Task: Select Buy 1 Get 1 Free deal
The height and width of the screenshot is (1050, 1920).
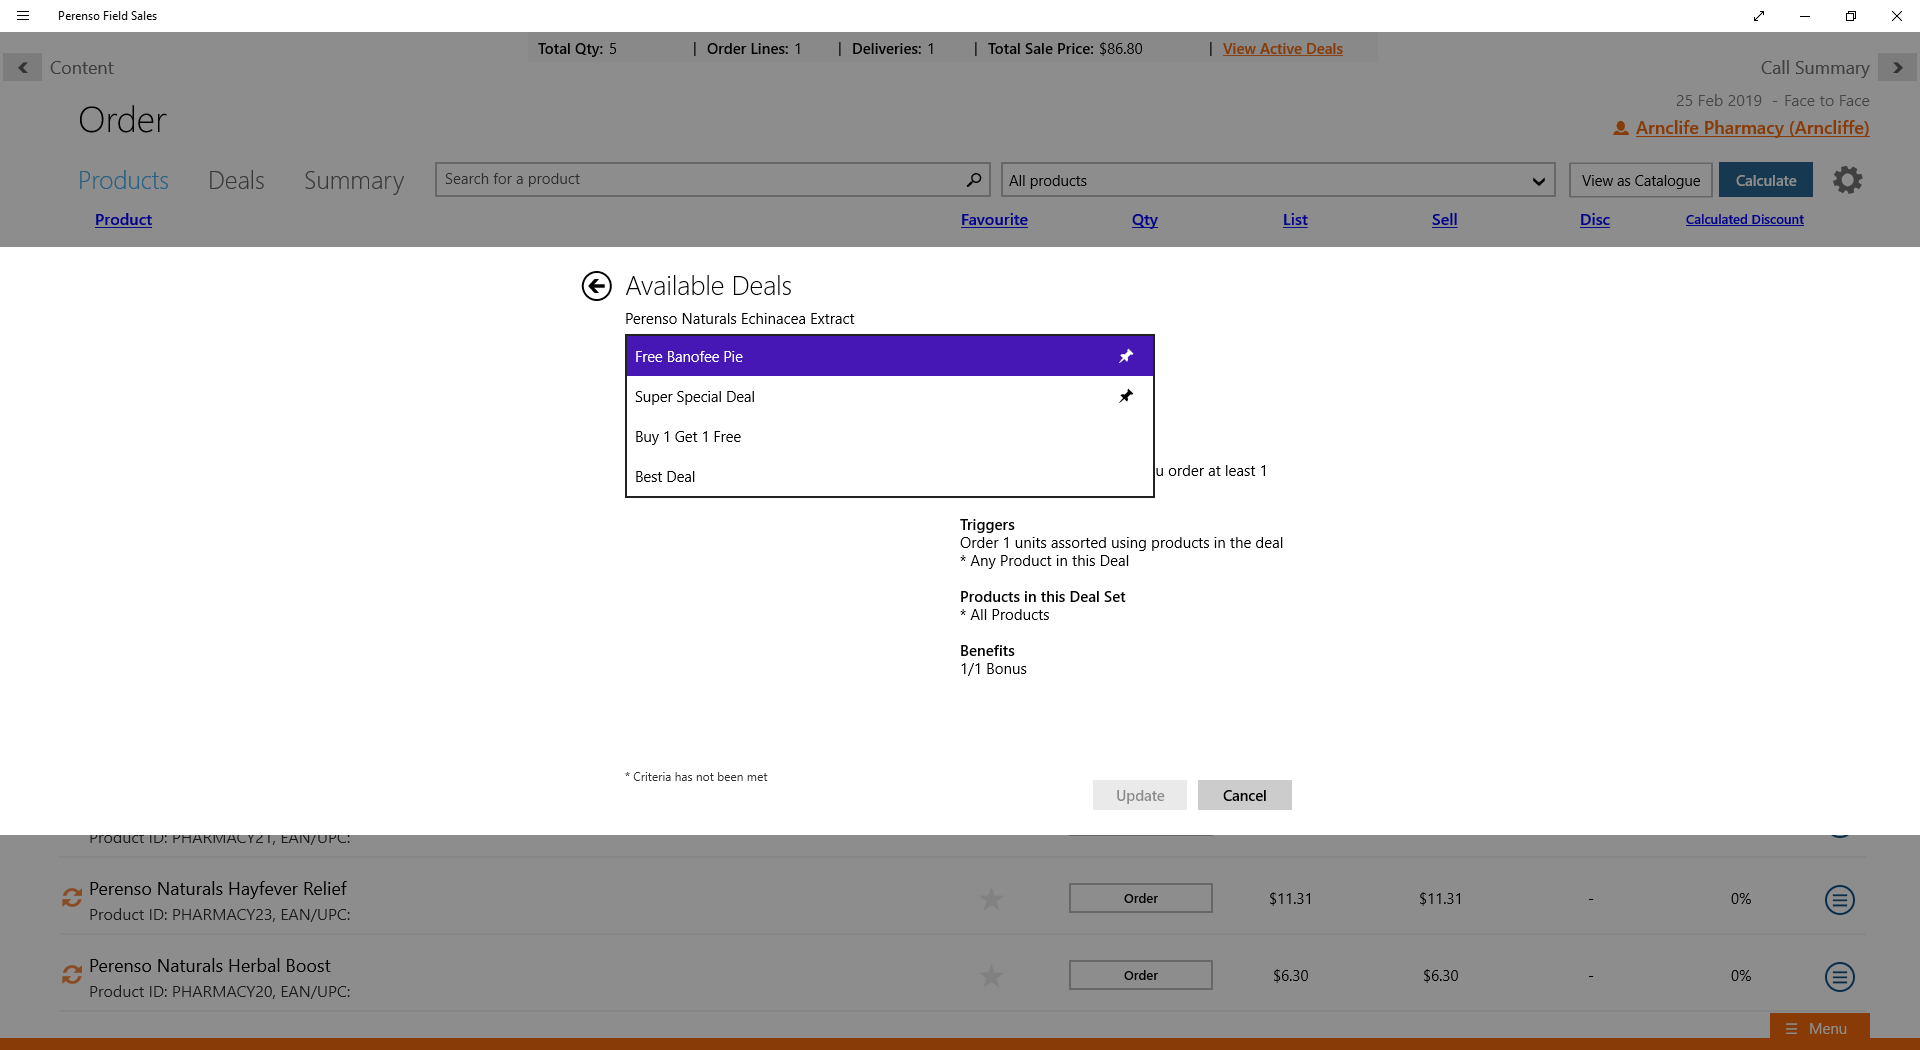Action: coord(890,436)
